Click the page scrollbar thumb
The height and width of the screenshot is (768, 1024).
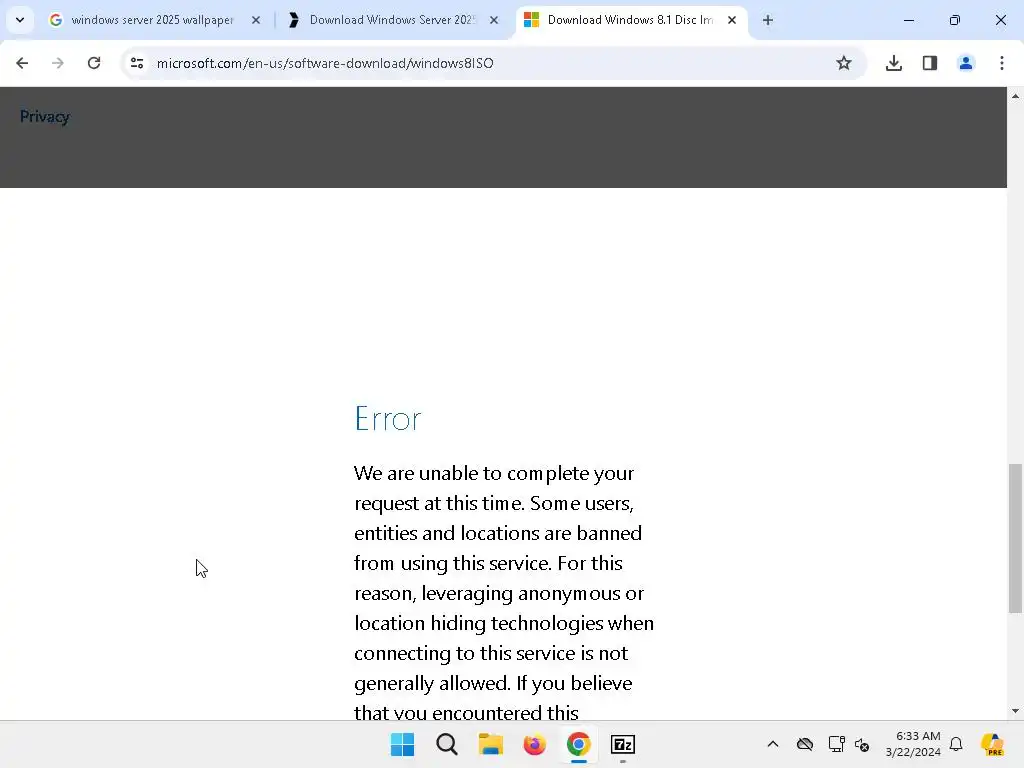[x=1015, y=539]
